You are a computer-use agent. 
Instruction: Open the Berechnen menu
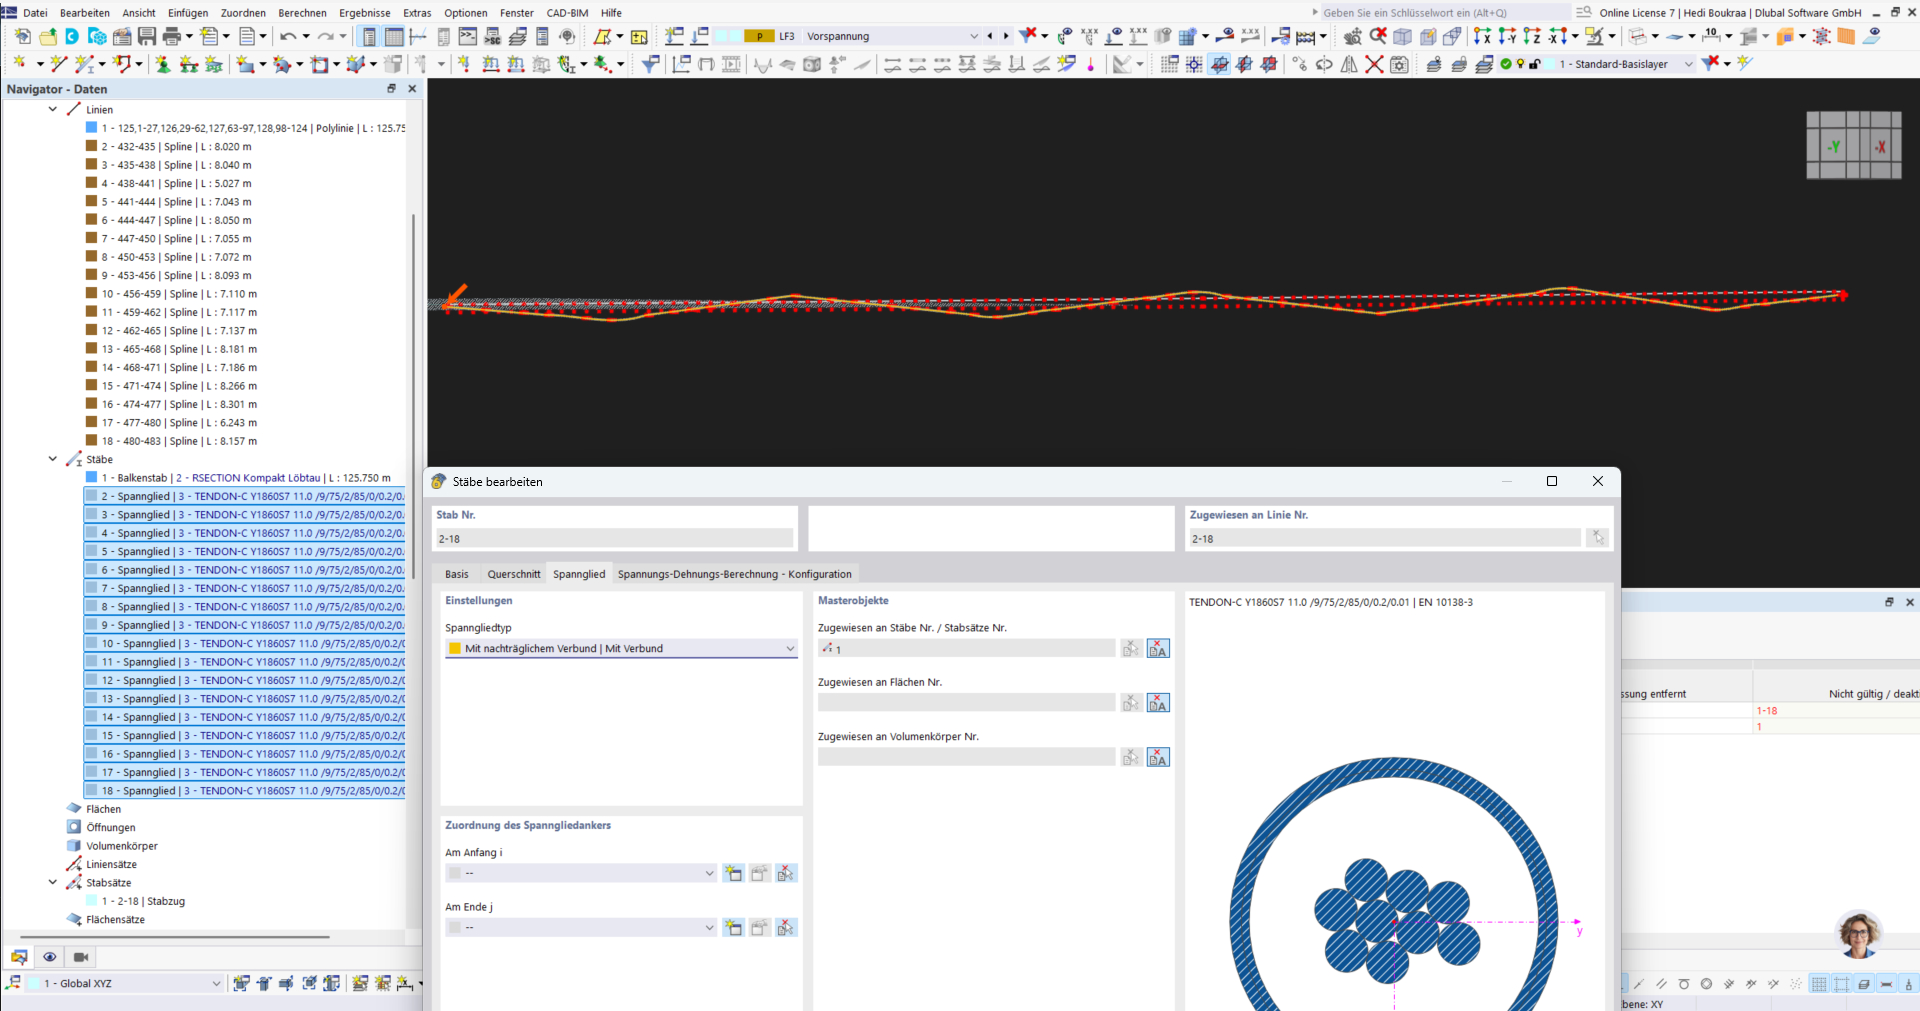click(x=302, y=13)
